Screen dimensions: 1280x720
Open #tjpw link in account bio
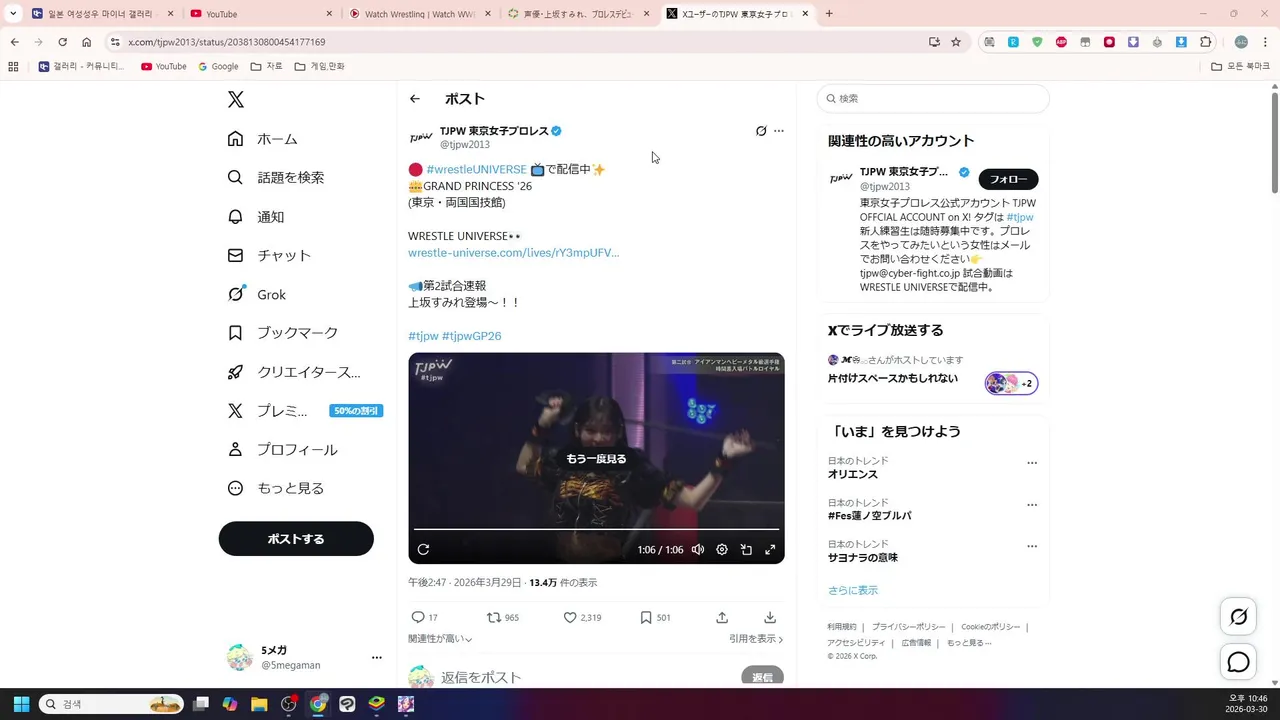coord(1020,217)
